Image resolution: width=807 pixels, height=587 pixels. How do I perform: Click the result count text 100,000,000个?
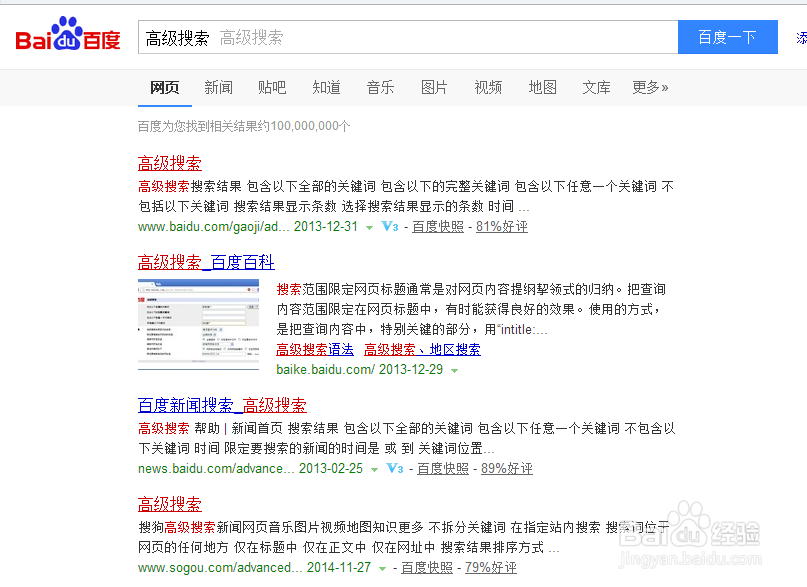point(310,126)
